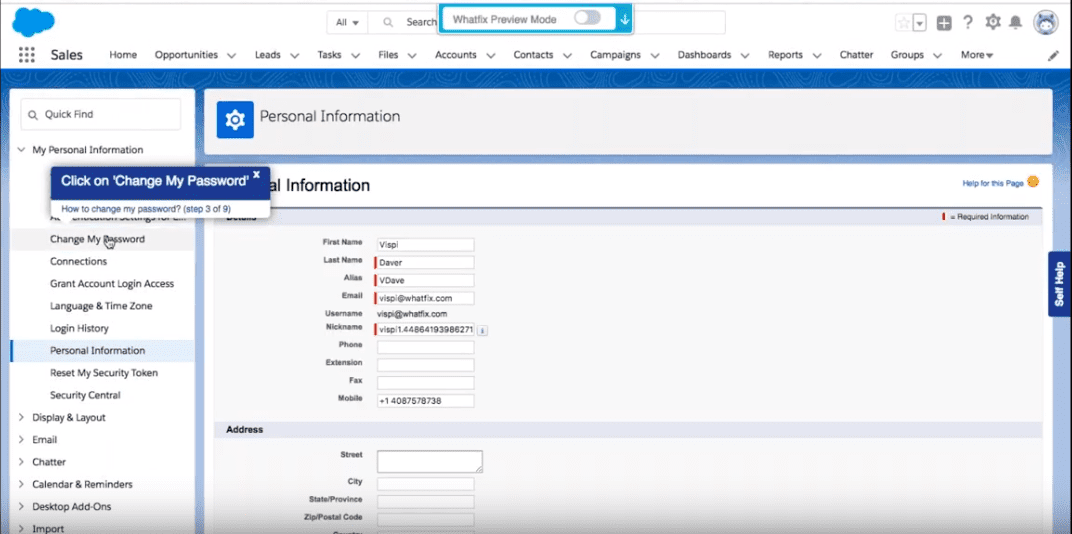Screen dimensions: 1072x534
Task: Open the notifications bell icon
Action: tap(1016, 23)
